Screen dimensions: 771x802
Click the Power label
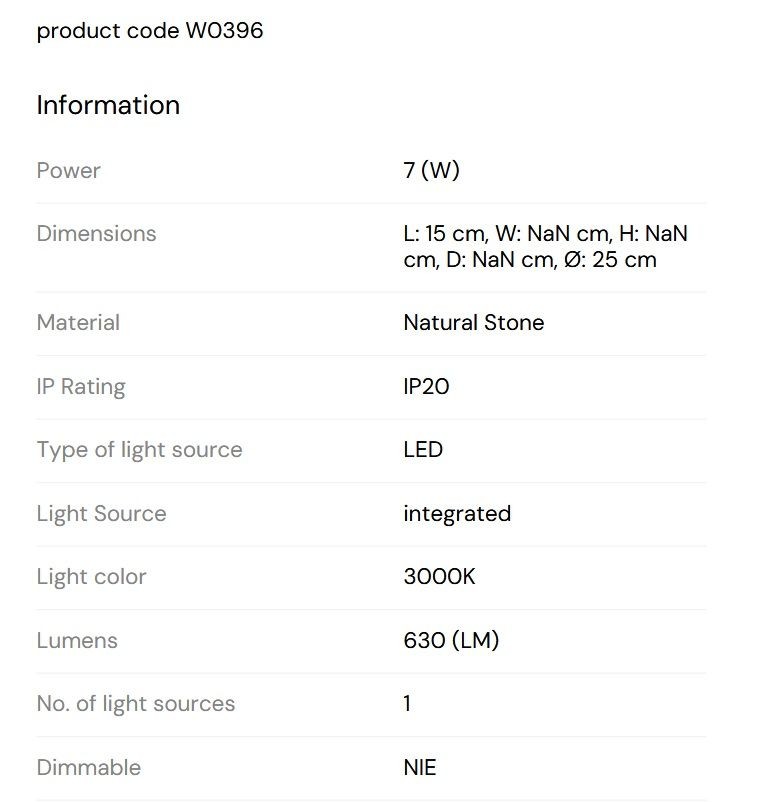click(69, 170)
